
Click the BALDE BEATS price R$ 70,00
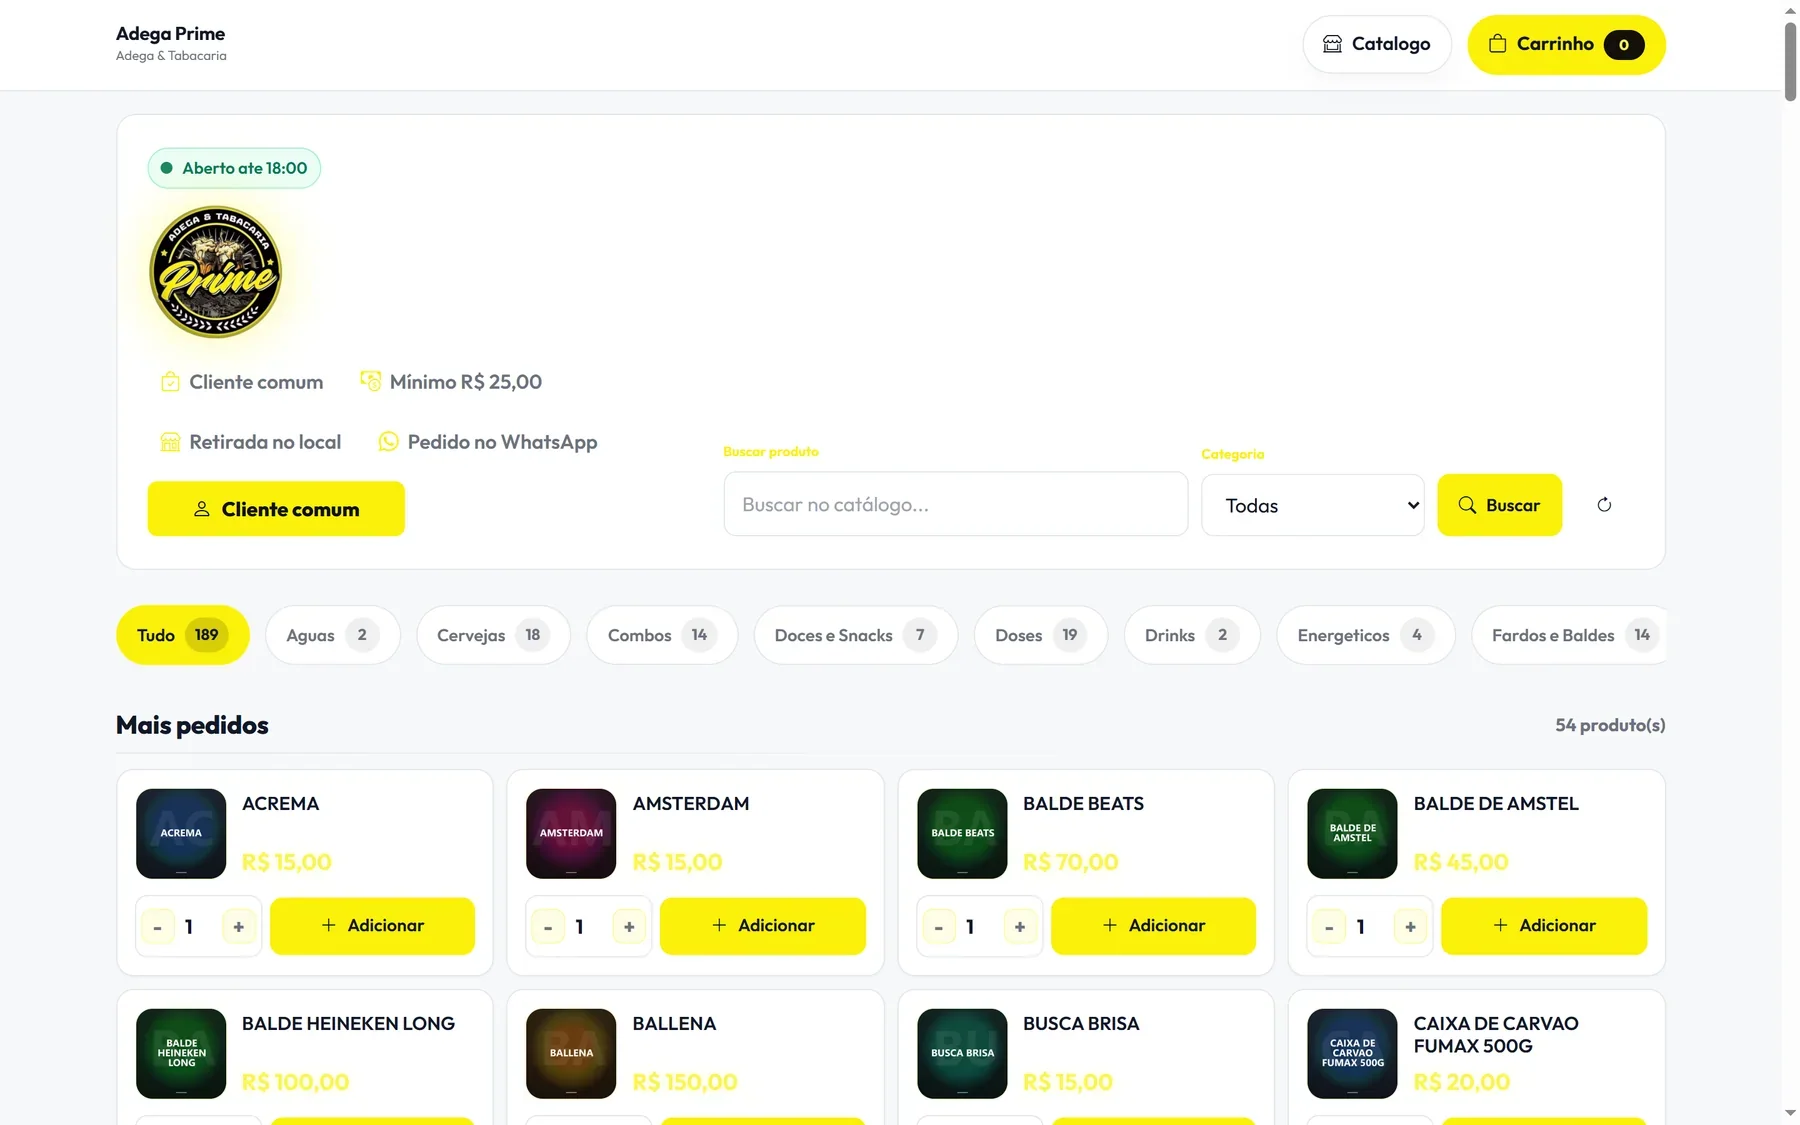[1071, 862]
